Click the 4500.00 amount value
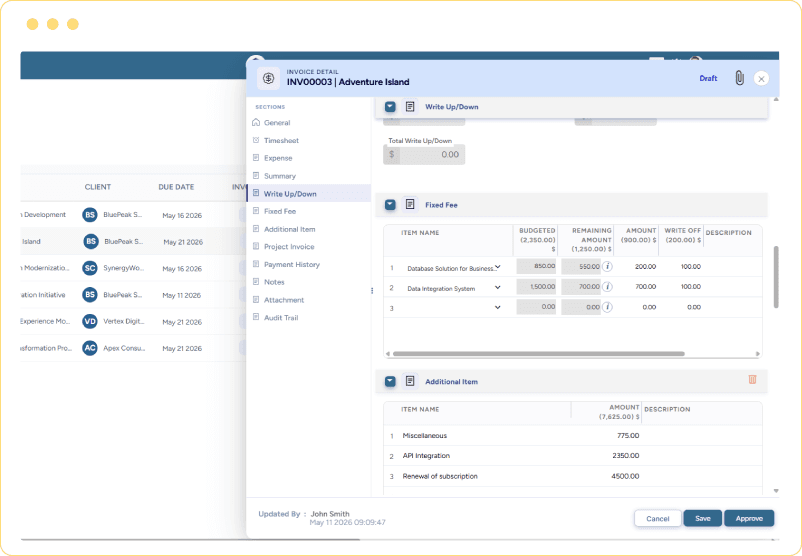 point(625,476)
